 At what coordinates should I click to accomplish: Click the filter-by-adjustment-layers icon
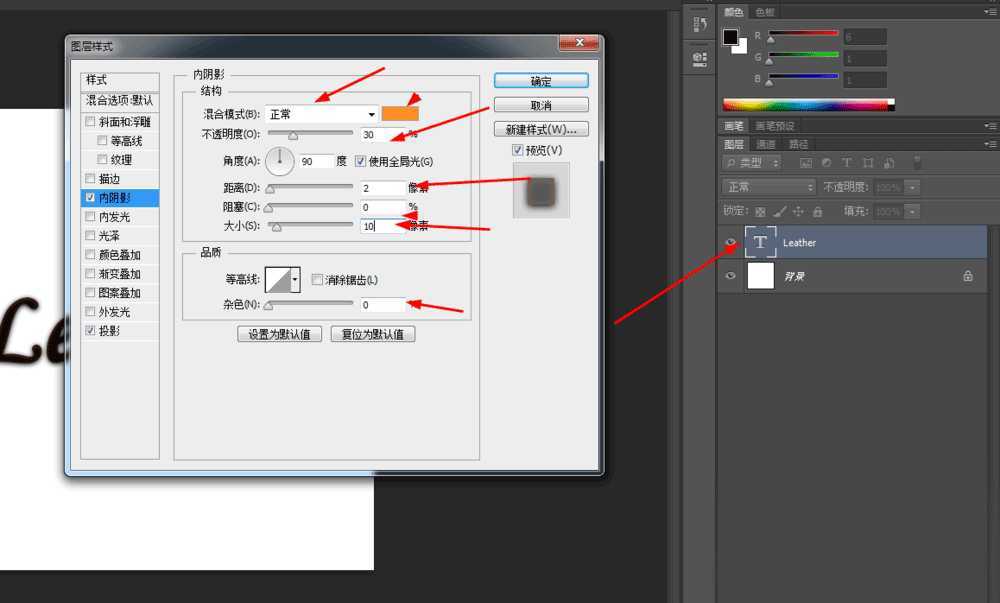[827, 162]
